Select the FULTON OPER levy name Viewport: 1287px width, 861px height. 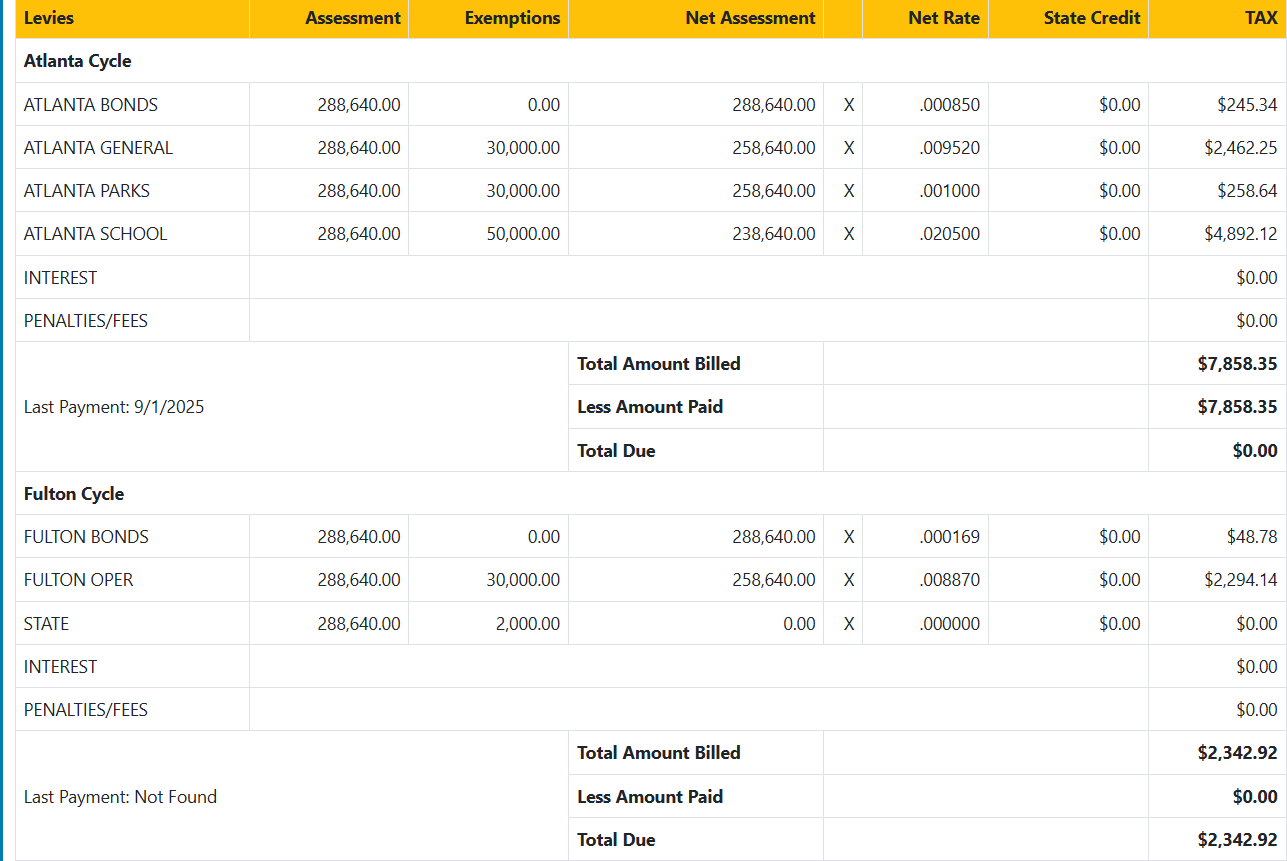78,580
